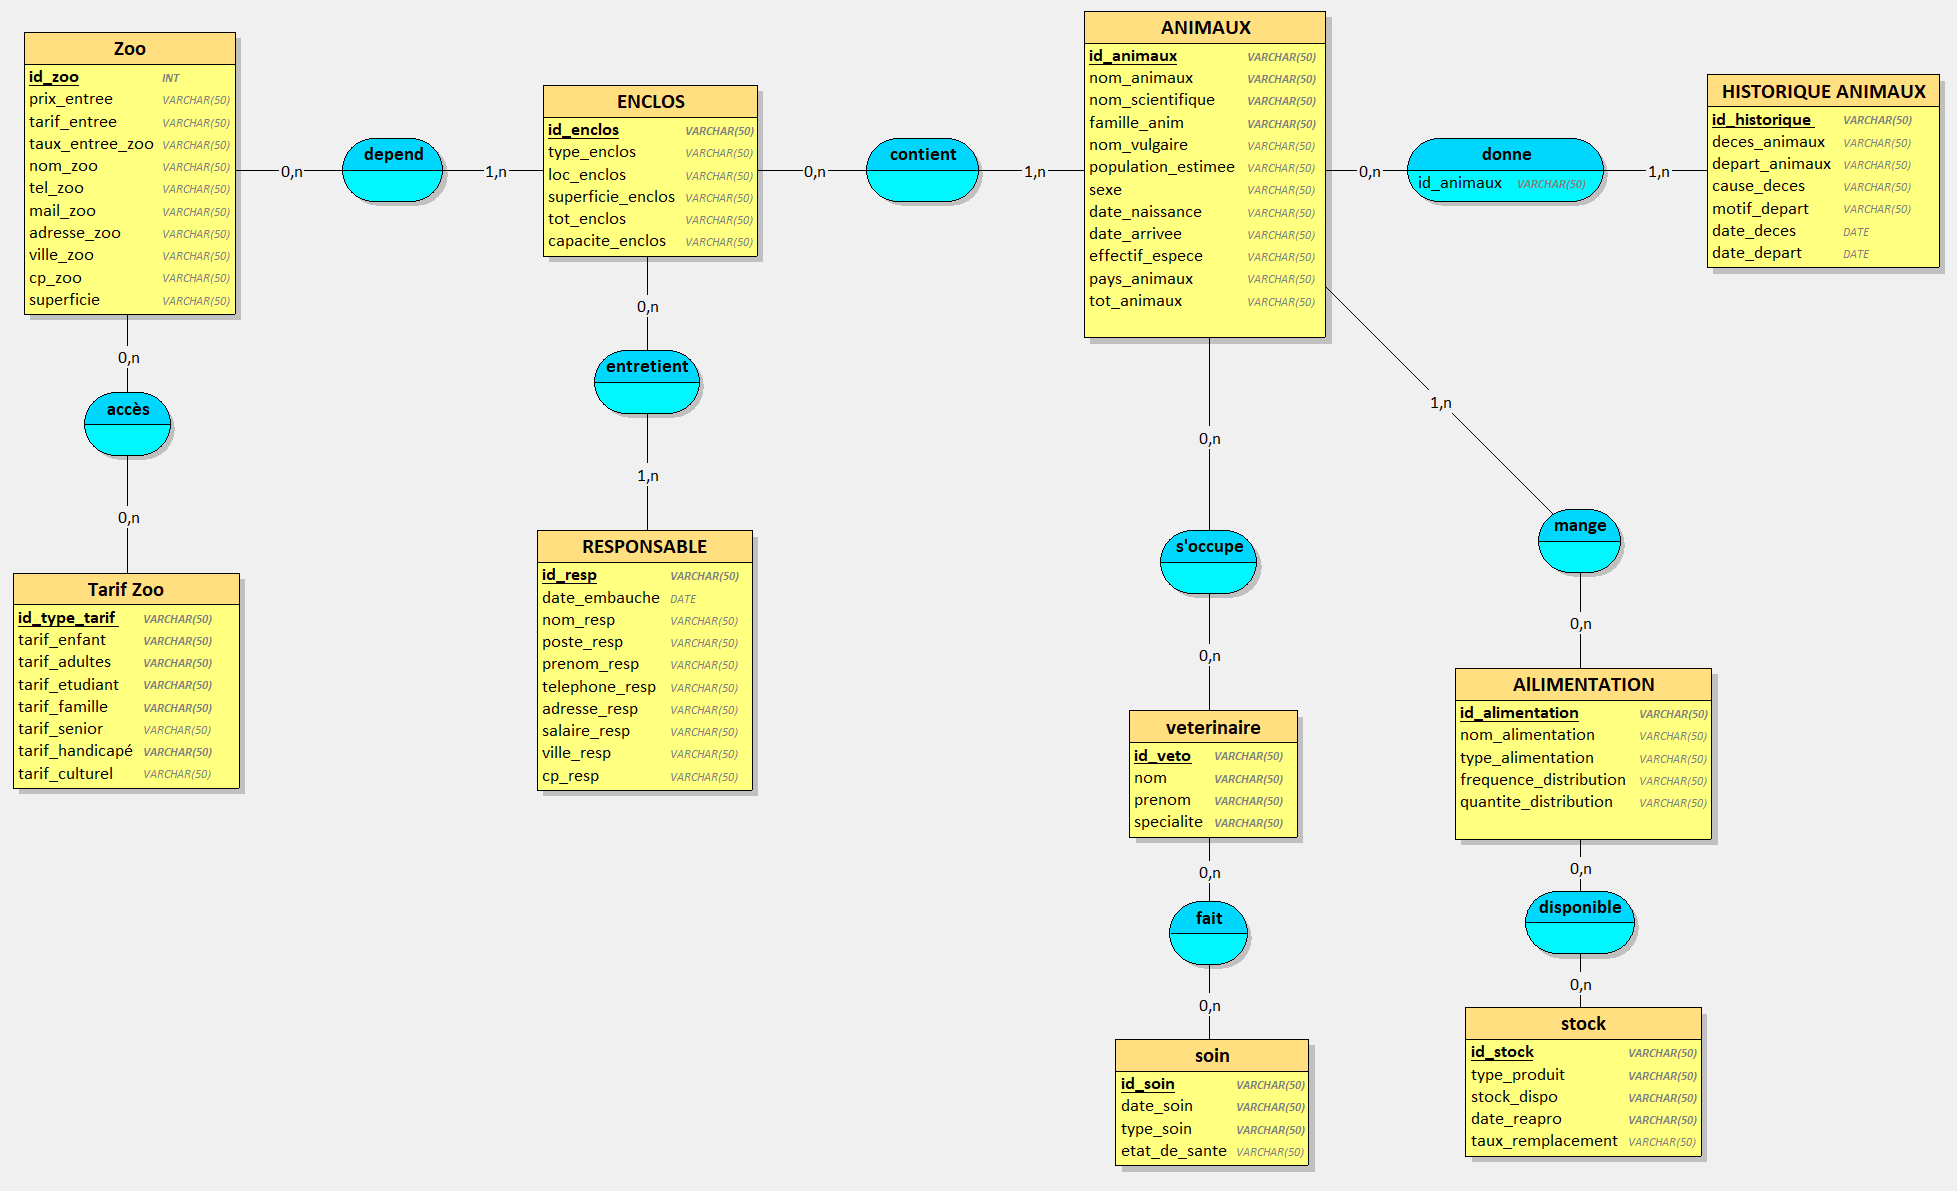1957x1191 pixels.
Task: Select the Tarif Zoo entity header
Action: pyautogui.click(x=126, y=590)
